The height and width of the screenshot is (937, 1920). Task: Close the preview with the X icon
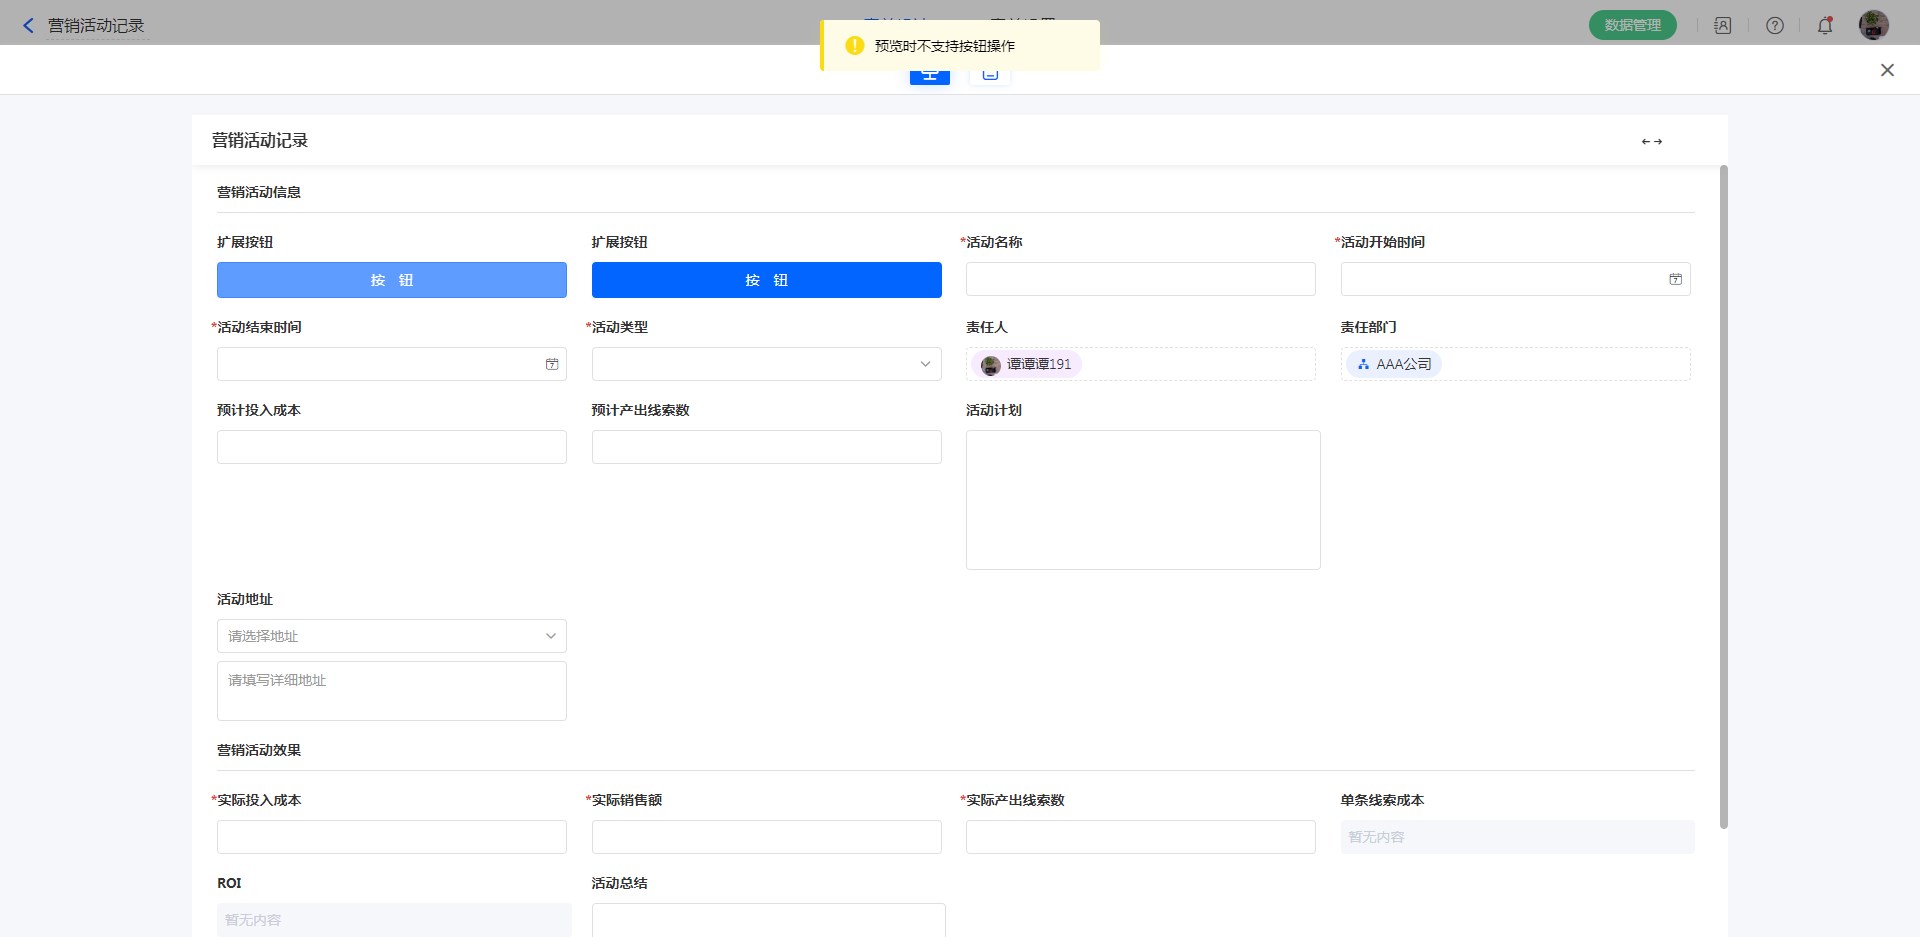tap(1886, 70)
